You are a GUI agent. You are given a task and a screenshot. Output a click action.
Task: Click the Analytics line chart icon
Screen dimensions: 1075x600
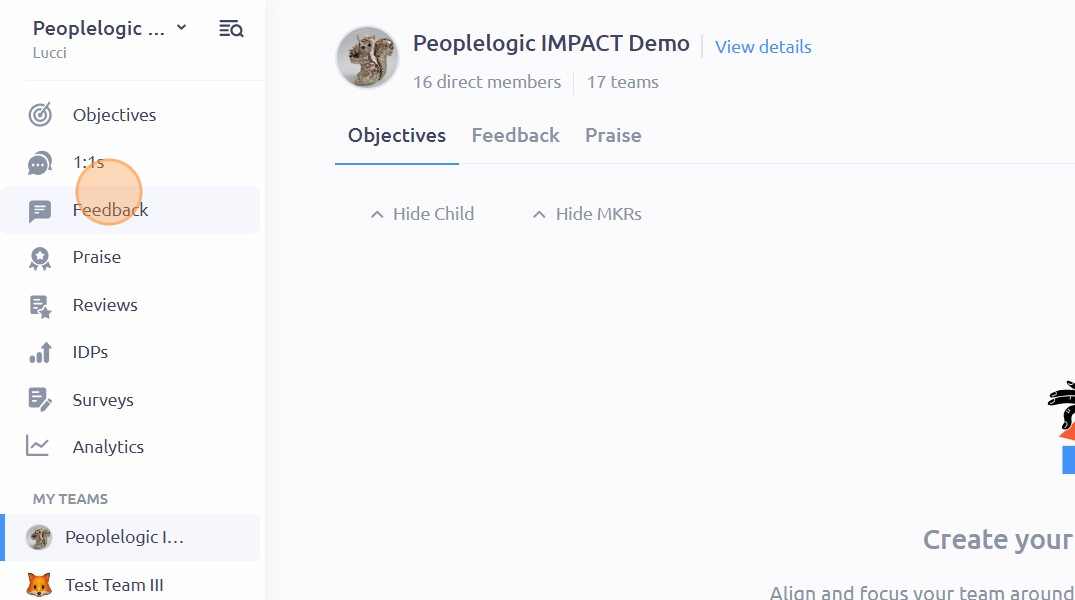[38, 446]
